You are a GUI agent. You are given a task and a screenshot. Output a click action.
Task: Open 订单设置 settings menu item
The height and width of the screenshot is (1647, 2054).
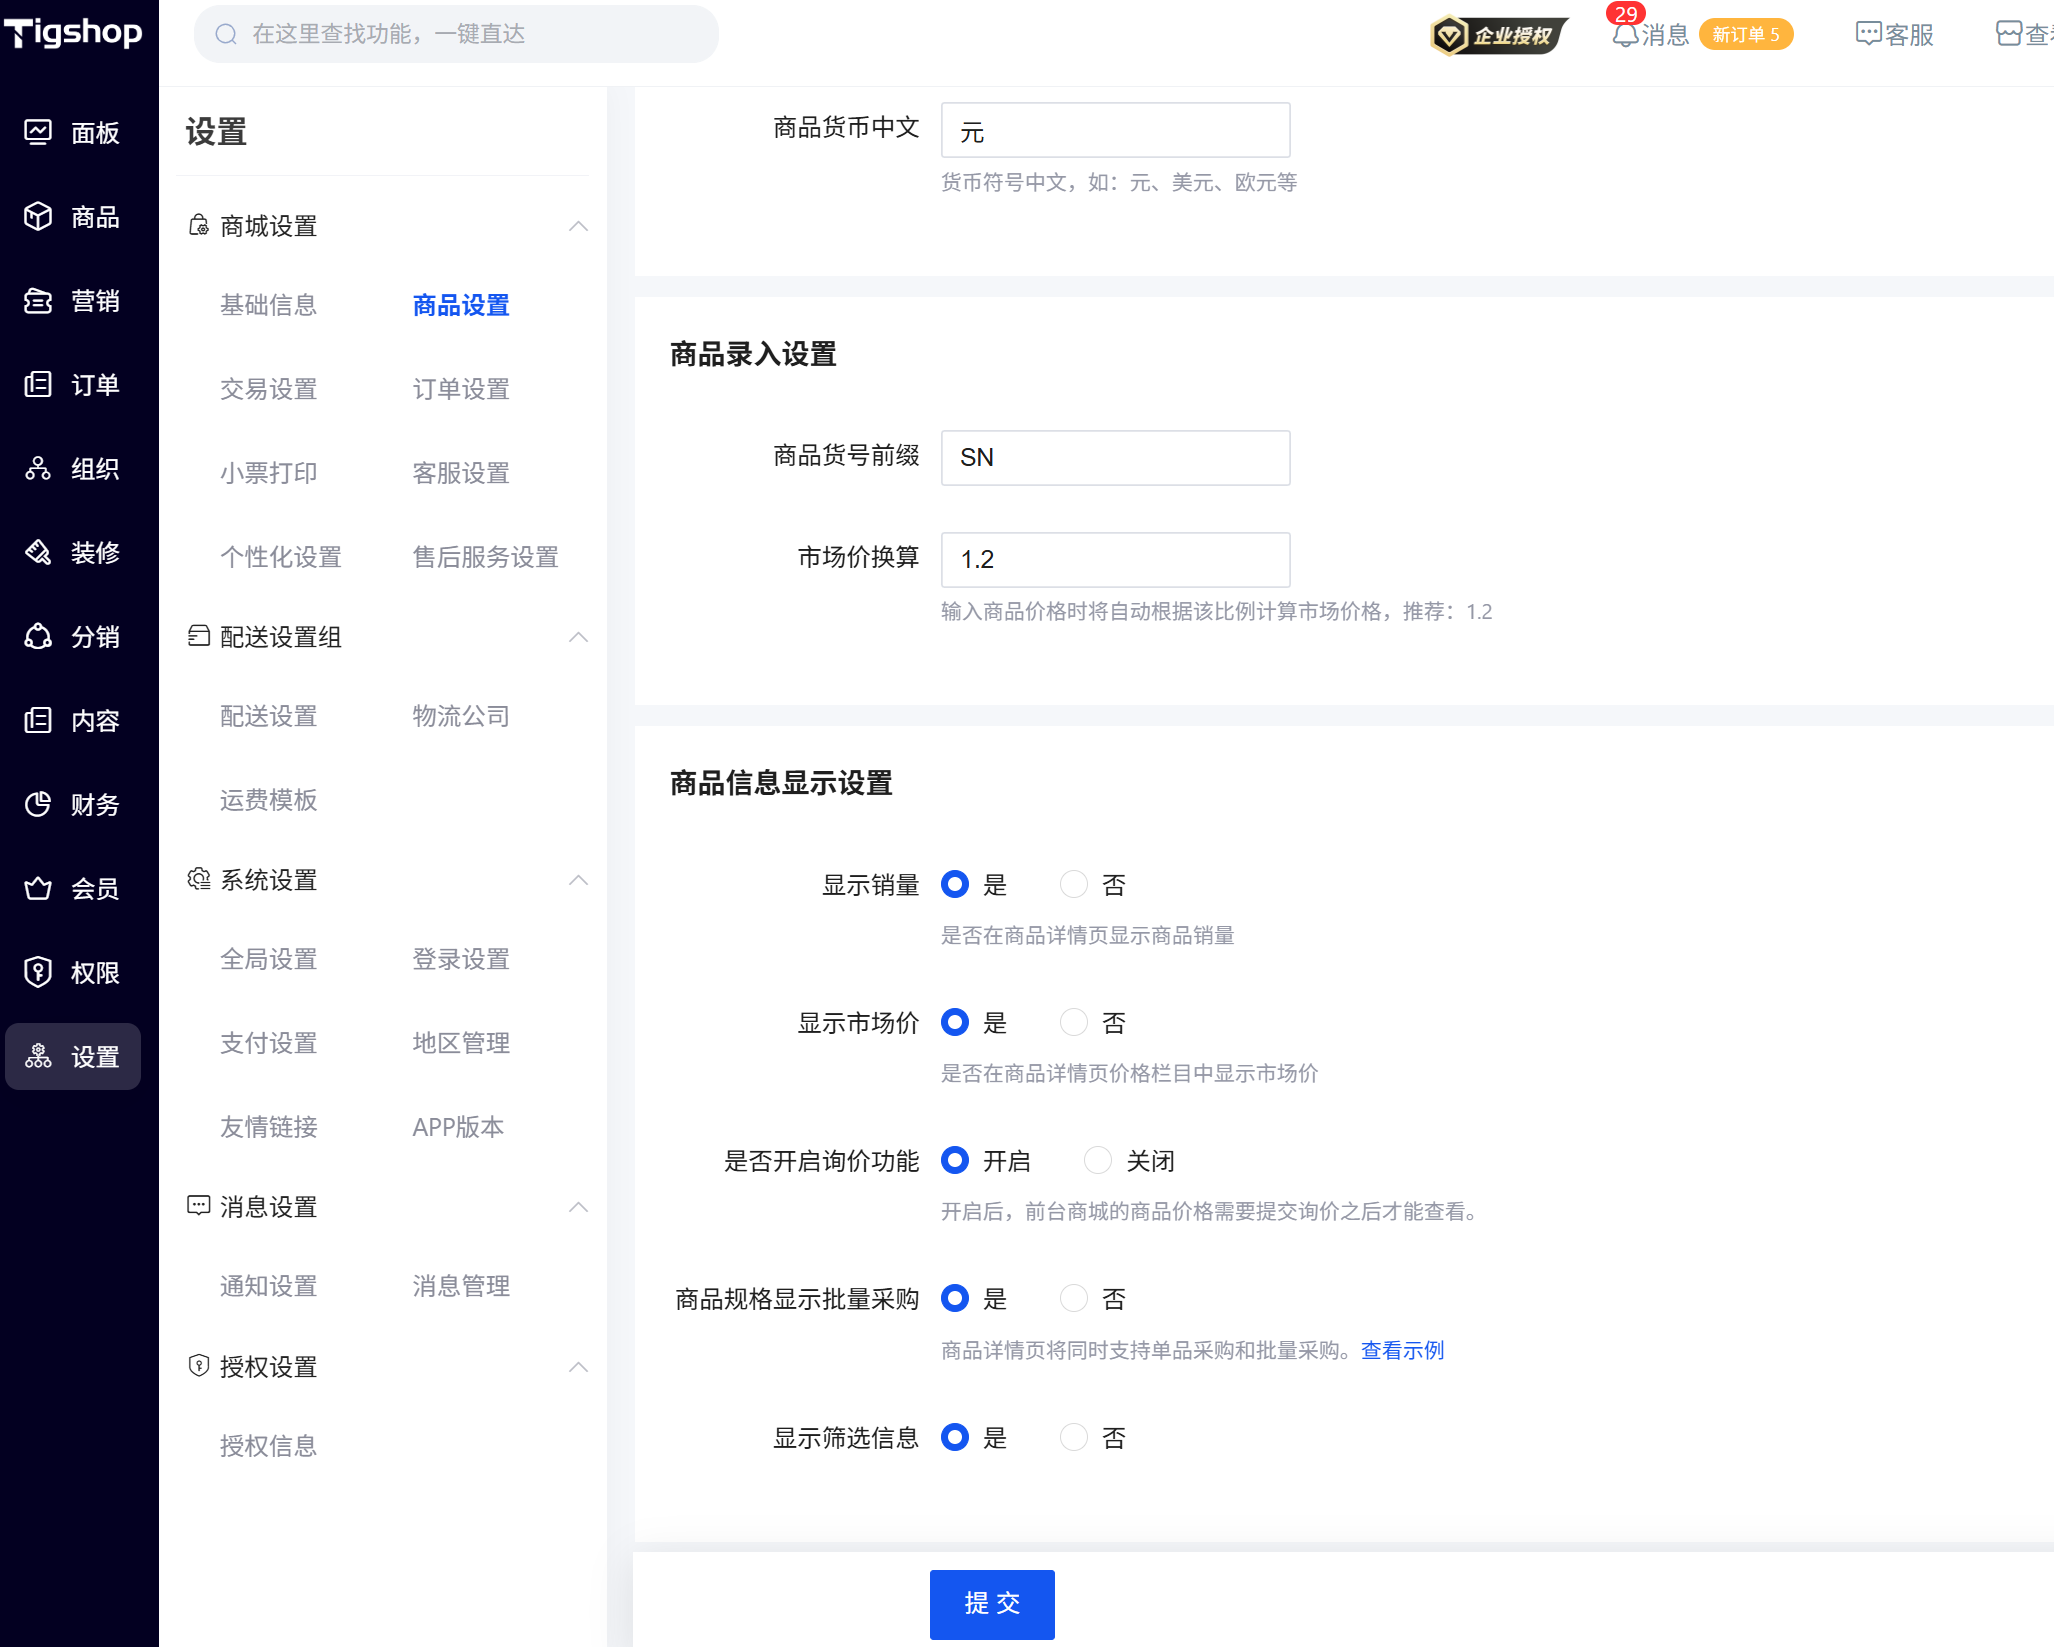pyautogui.click(x=461, y=389)
